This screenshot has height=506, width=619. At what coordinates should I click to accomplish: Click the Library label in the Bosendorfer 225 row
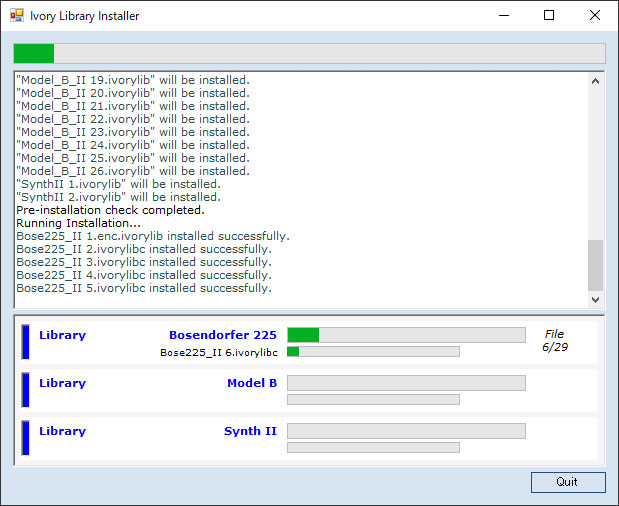[x=62, y=335]
